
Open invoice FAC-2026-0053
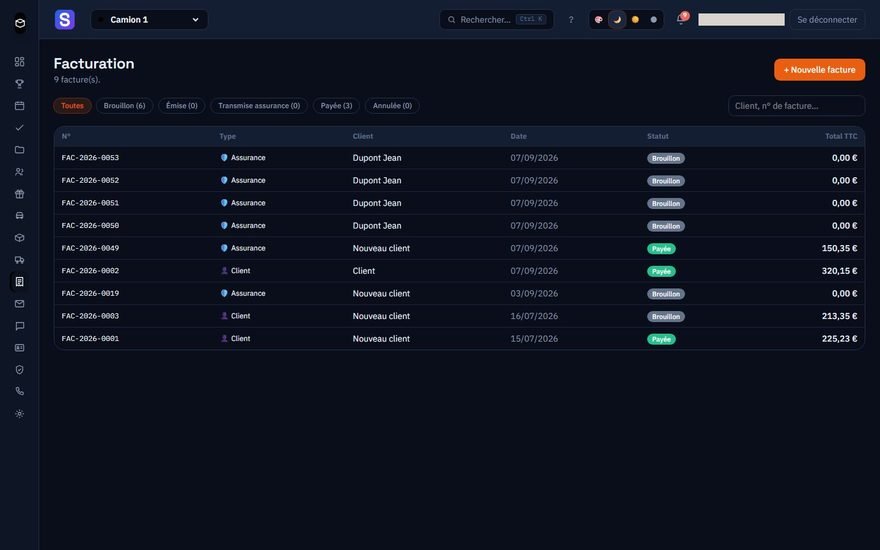pos(459,158)
